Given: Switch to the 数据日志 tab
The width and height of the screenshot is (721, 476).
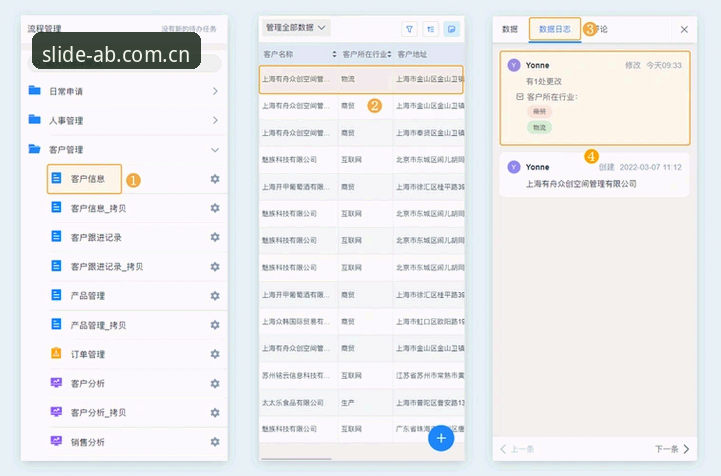Looking at the screenshot, I should point(555,29).
